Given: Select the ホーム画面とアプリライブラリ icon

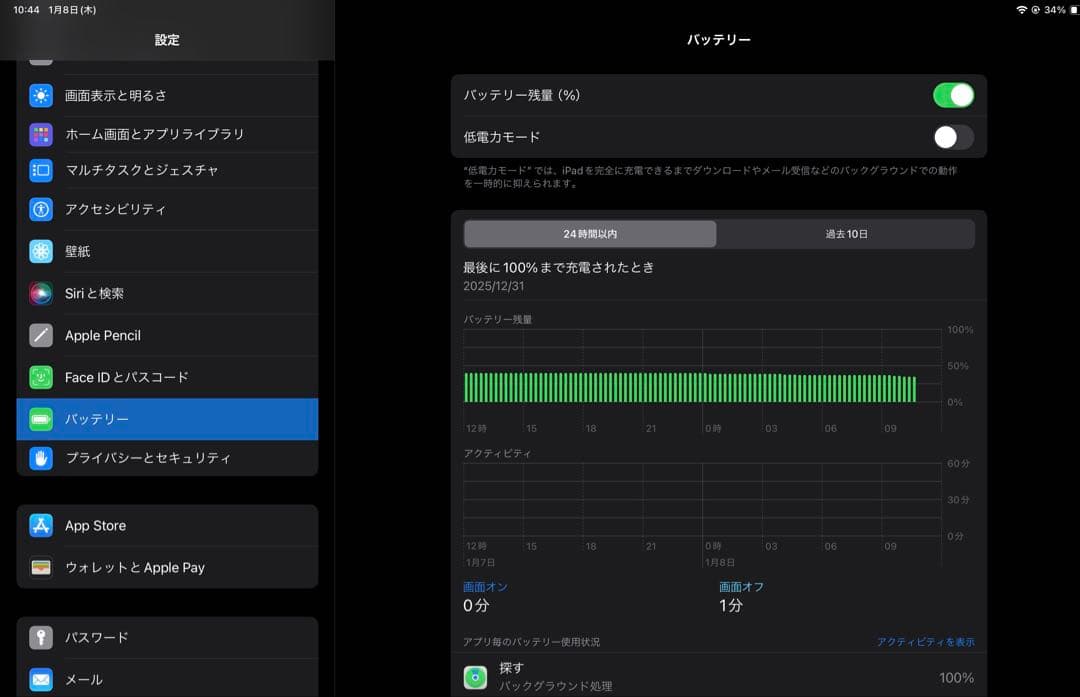Looking at the screenshot, I should tap(40, 133).
